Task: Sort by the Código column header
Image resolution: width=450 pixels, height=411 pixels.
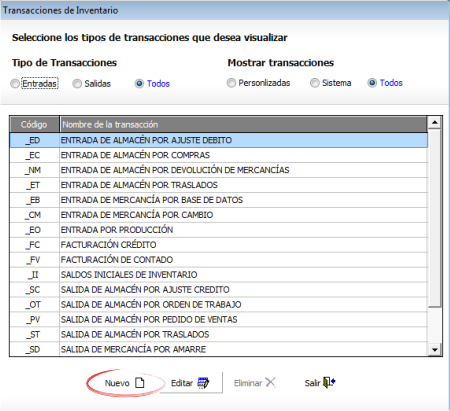Action: click(34, 124)
